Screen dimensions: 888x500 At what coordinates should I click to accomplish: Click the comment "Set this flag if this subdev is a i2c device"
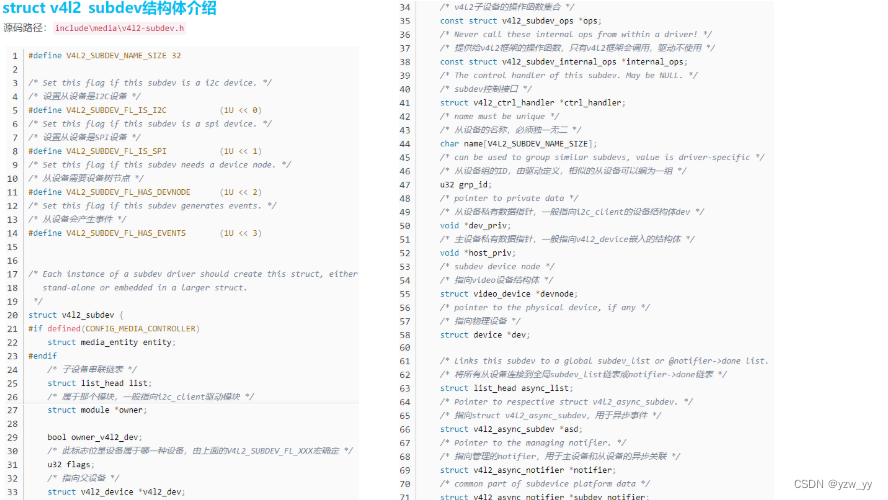point(150,83)
